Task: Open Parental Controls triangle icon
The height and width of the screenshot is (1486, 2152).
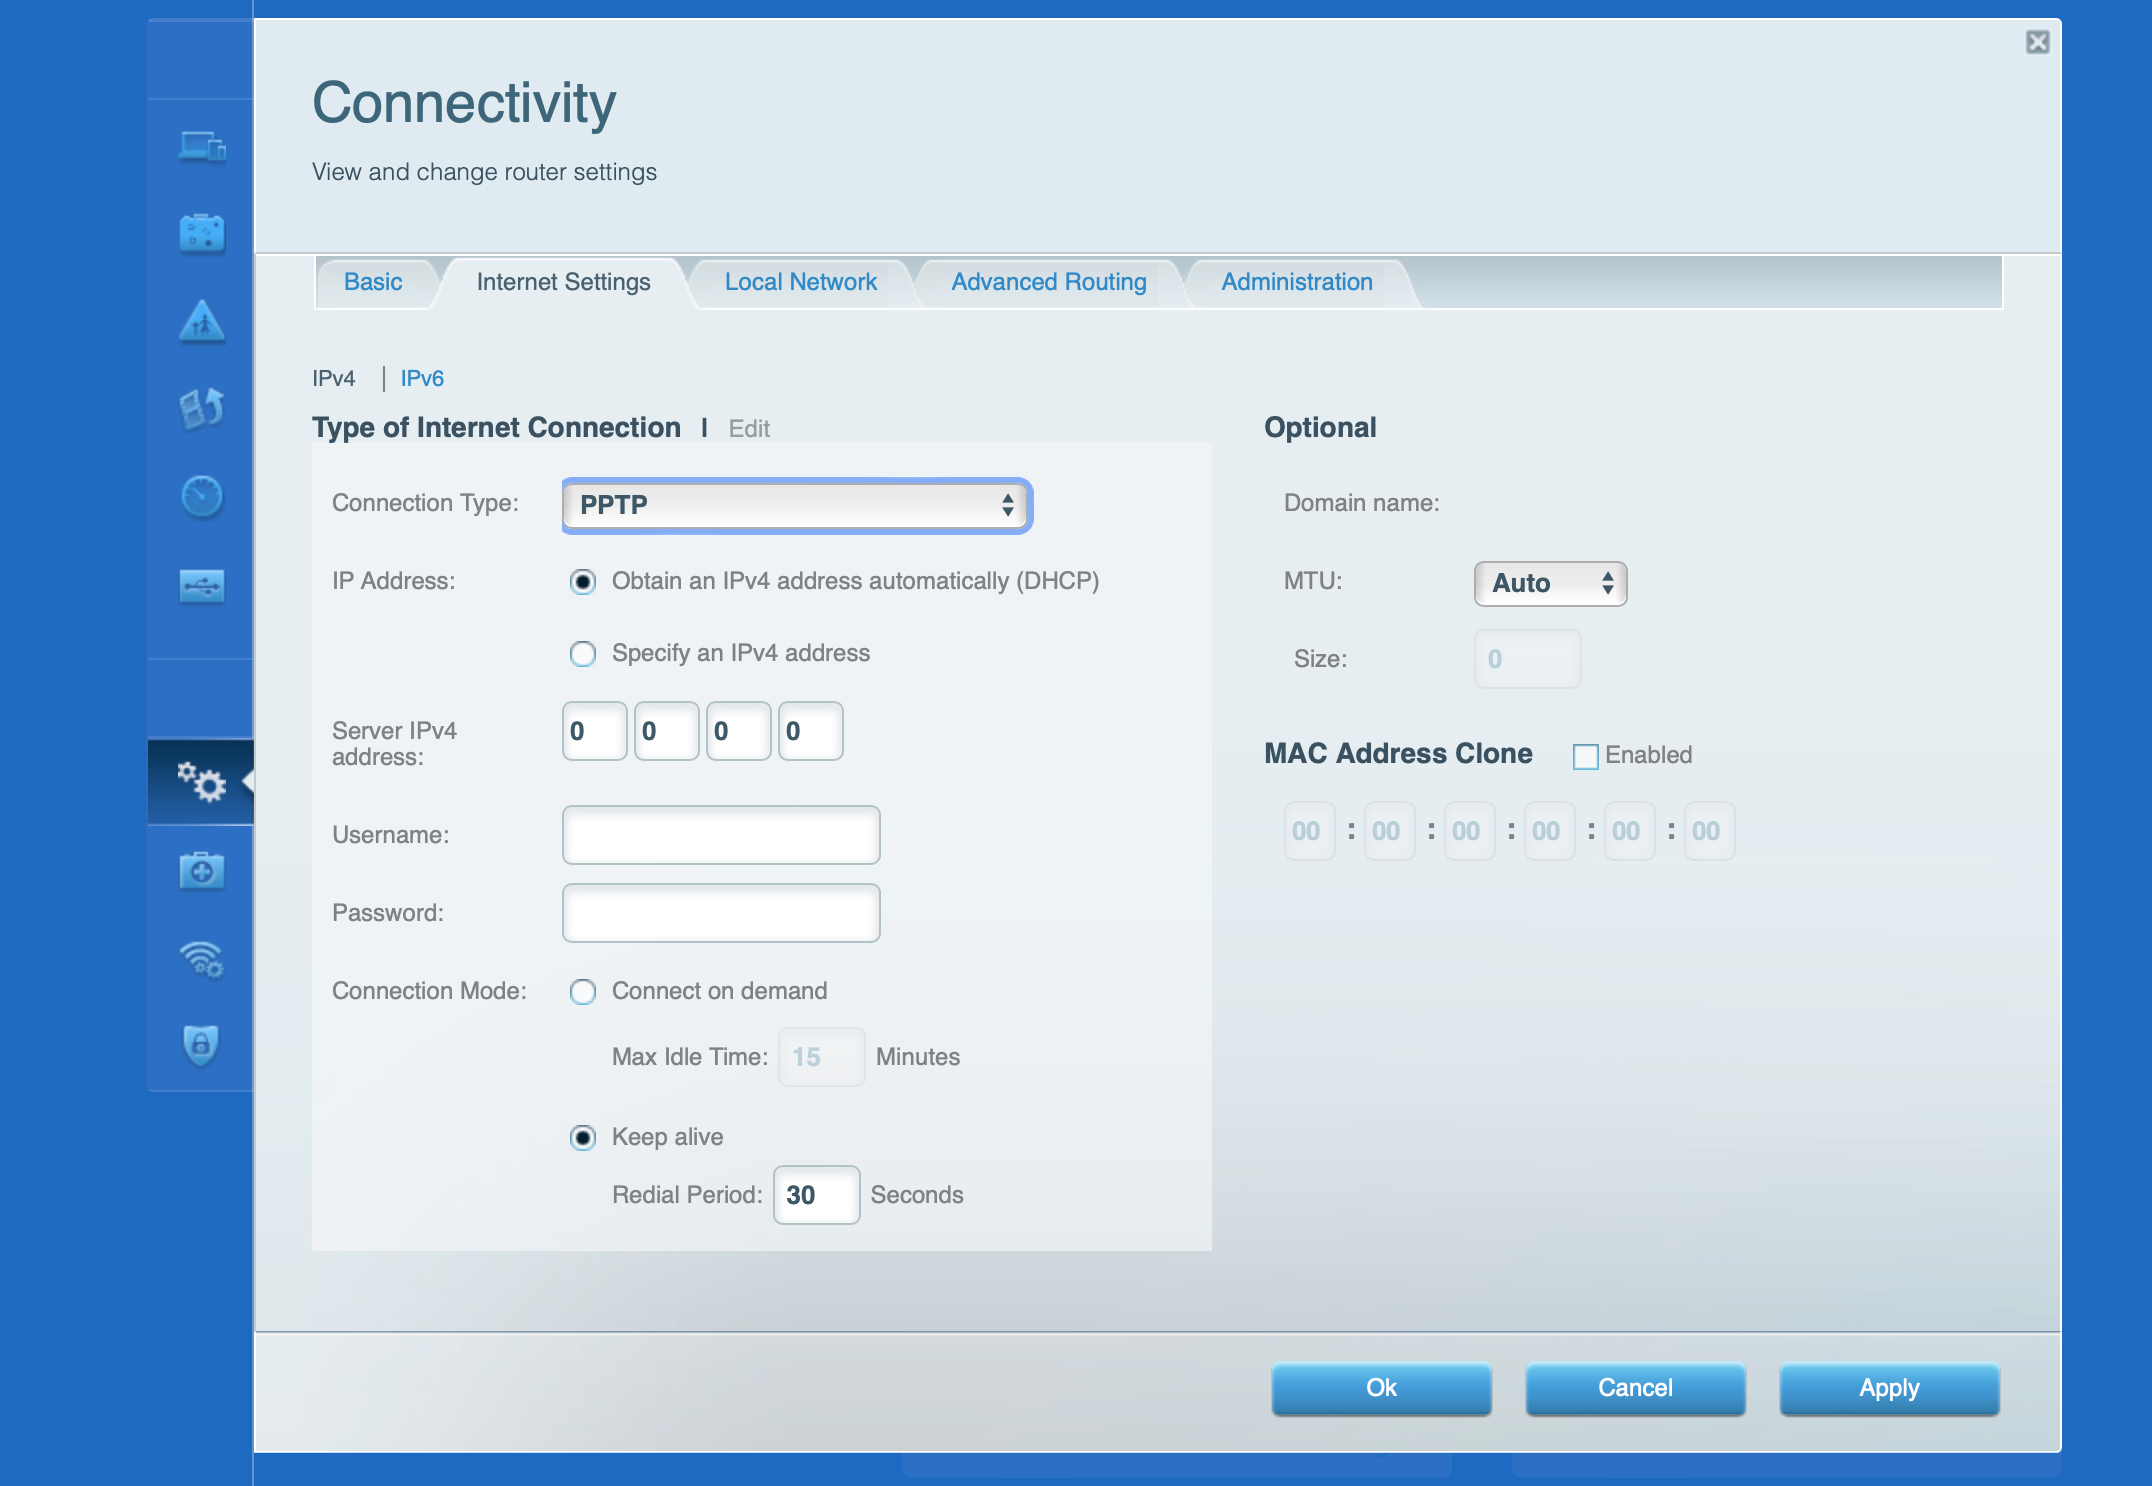Action: click(x=201, y=322)
